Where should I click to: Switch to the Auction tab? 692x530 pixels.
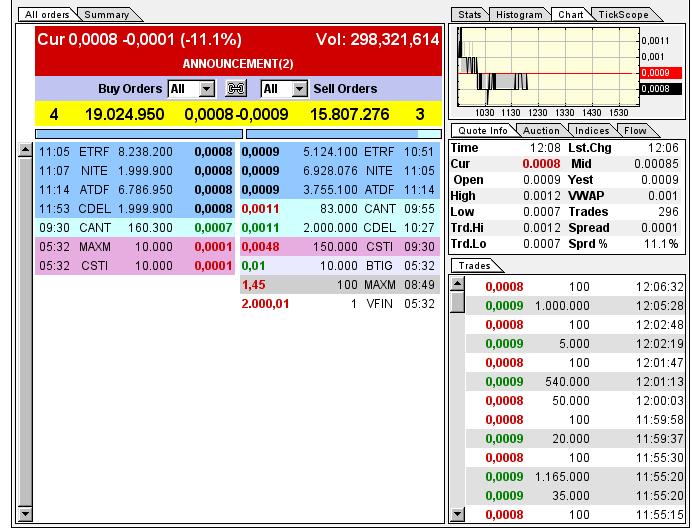(x=542, y=130)
